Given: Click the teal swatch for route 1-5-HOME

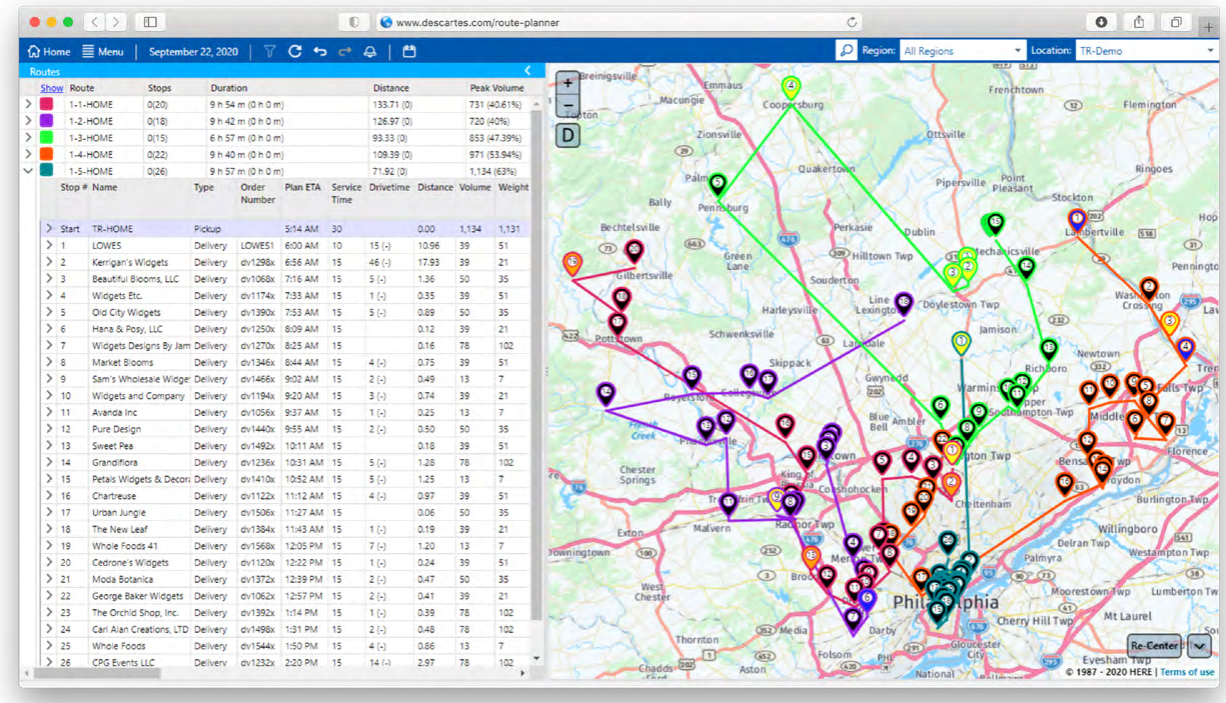Looking at the screenshot, I should click(46, 171).
